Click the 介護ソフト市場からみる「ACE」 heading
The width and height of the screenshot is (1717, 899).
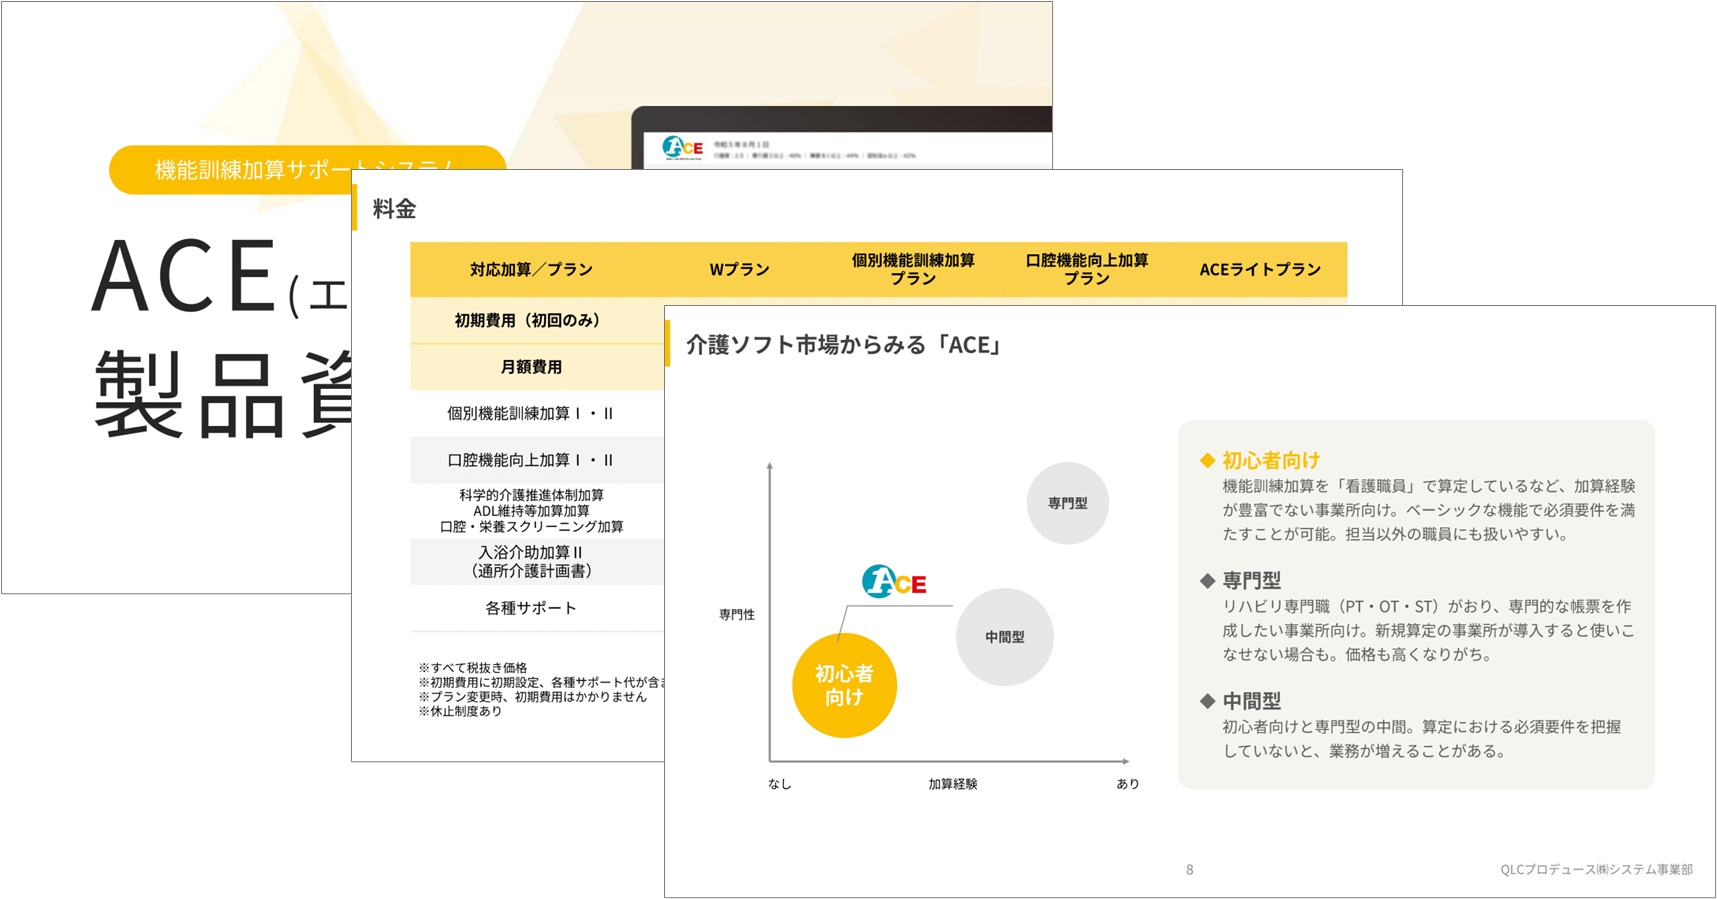pos(845,345)
